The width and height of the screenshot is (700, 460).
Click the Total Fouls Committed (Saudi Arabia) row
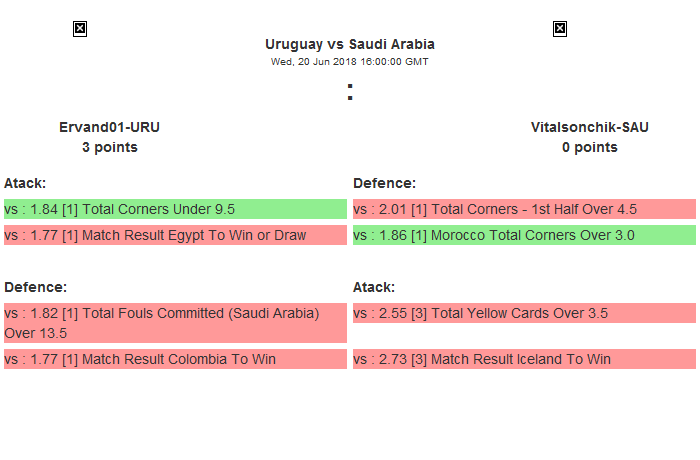tap(175, 323)
